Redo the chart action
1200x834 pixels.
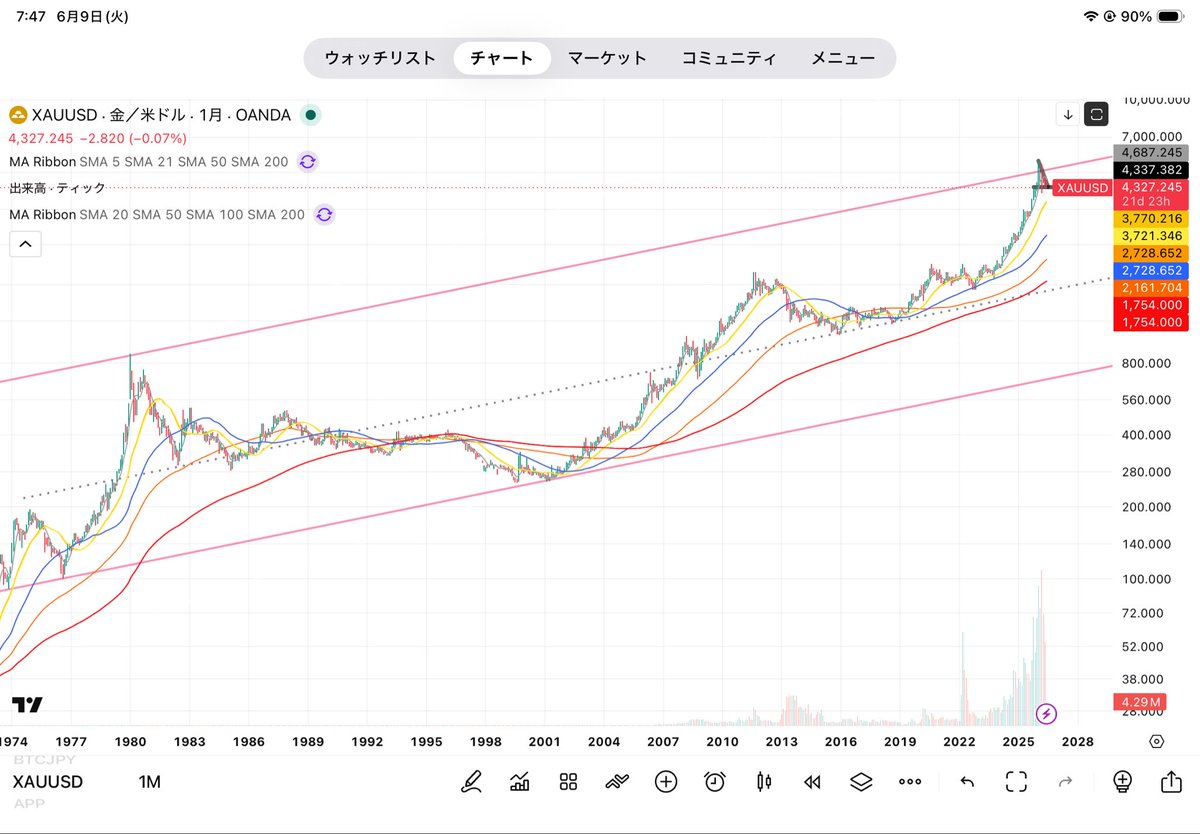click(1065, 782)
